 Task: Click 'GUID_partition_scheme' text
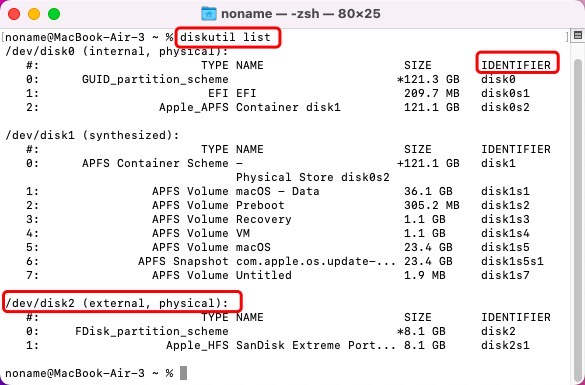click(x=155, y=79)
